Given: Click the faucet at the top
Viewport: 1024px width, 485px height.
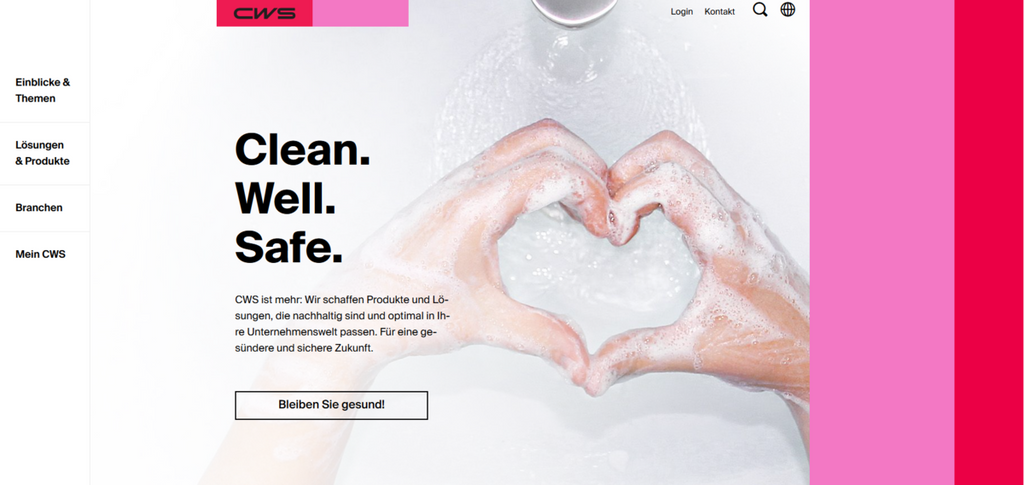Looking at the screenshot, I should (573, 12).
